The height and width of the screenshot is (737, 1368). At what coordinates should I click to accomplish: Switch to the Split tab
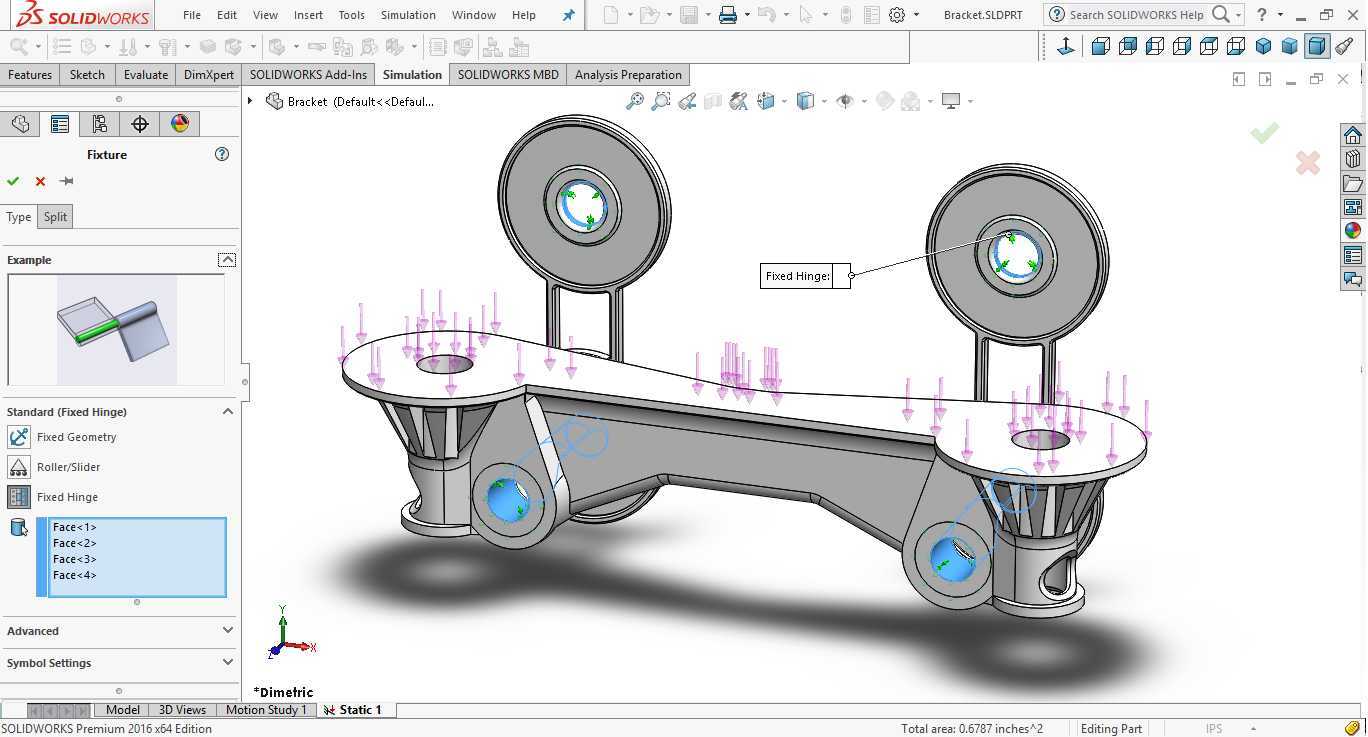point(55,217)
